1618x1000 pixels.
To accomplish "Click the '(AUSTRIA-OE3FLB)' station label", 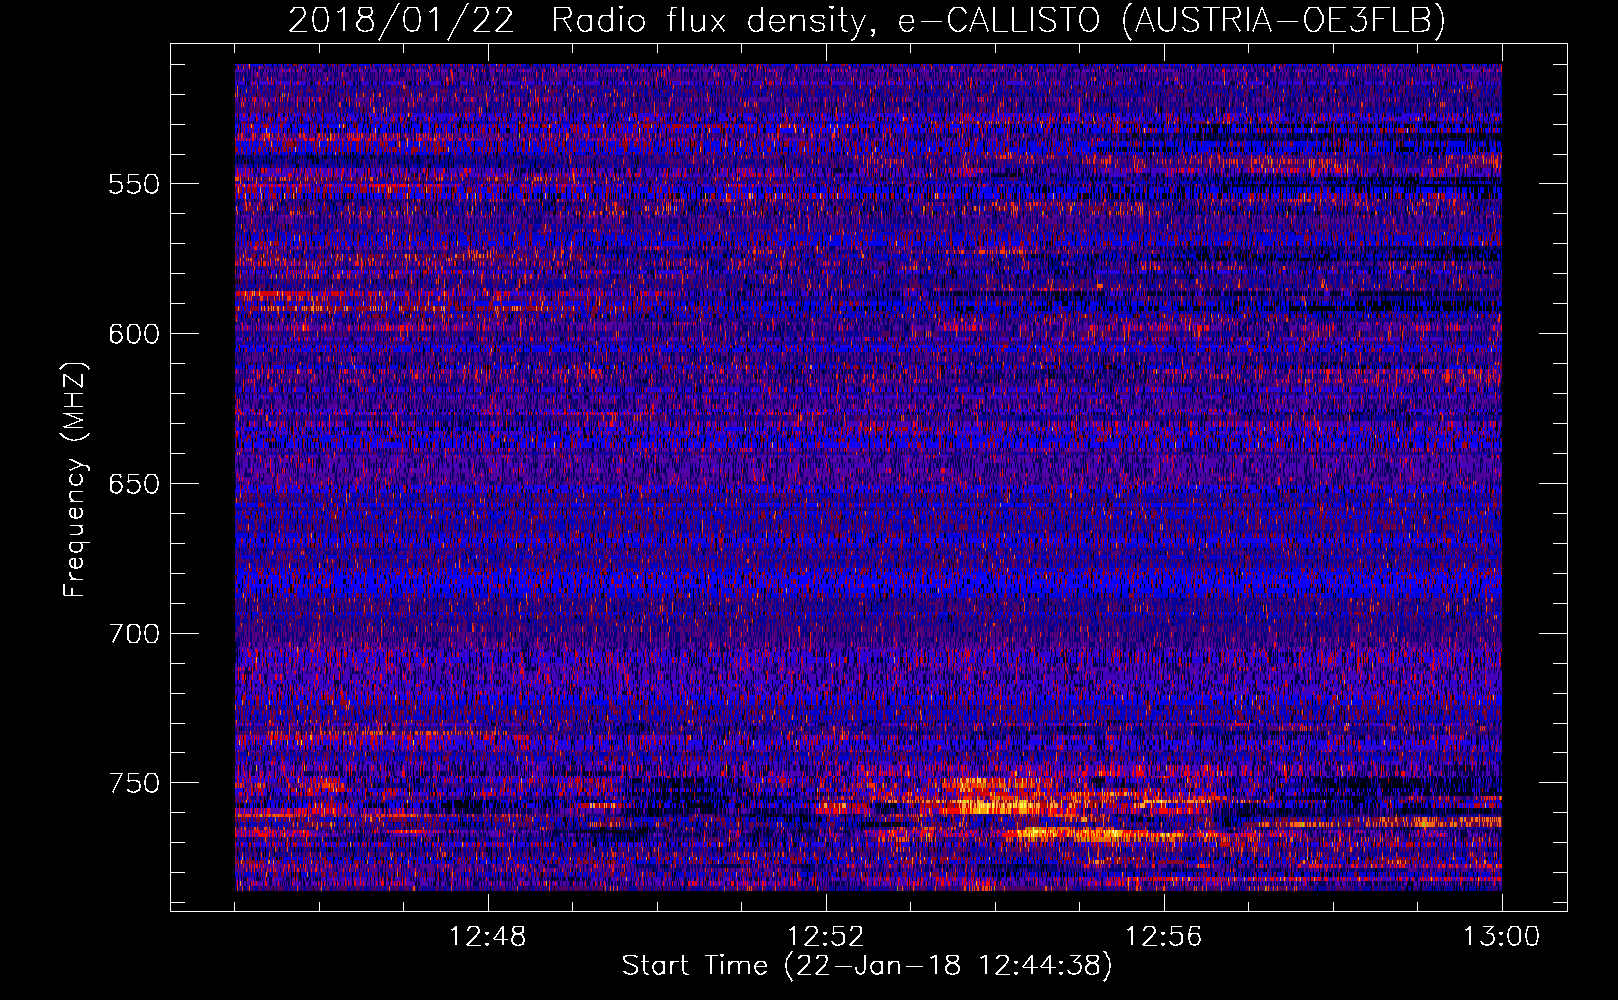I will pyautogui.click(x=1284, y=20).
